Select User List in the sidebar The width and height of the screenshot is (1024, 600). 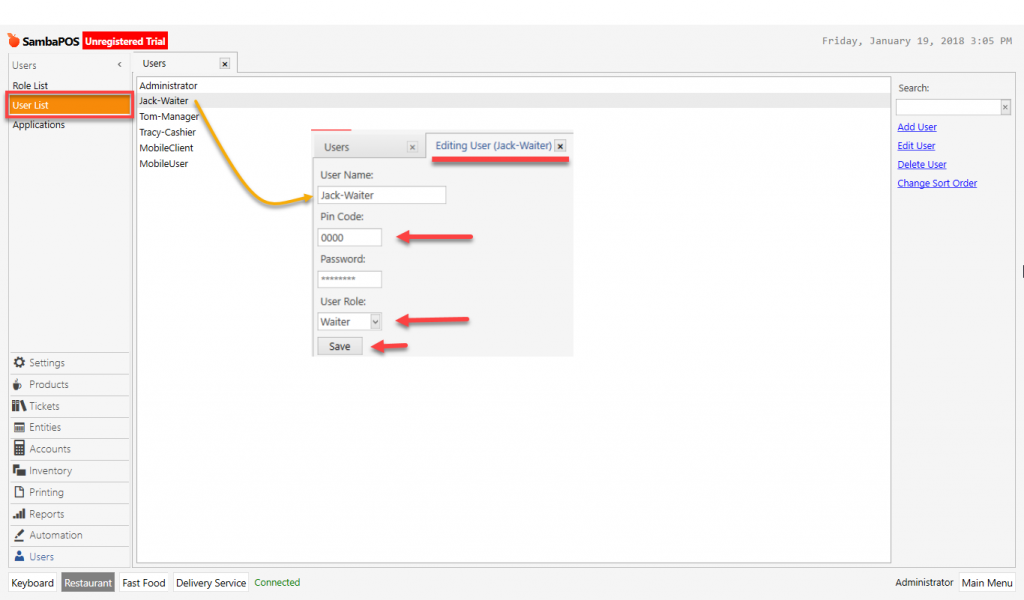tap(69, 105)
